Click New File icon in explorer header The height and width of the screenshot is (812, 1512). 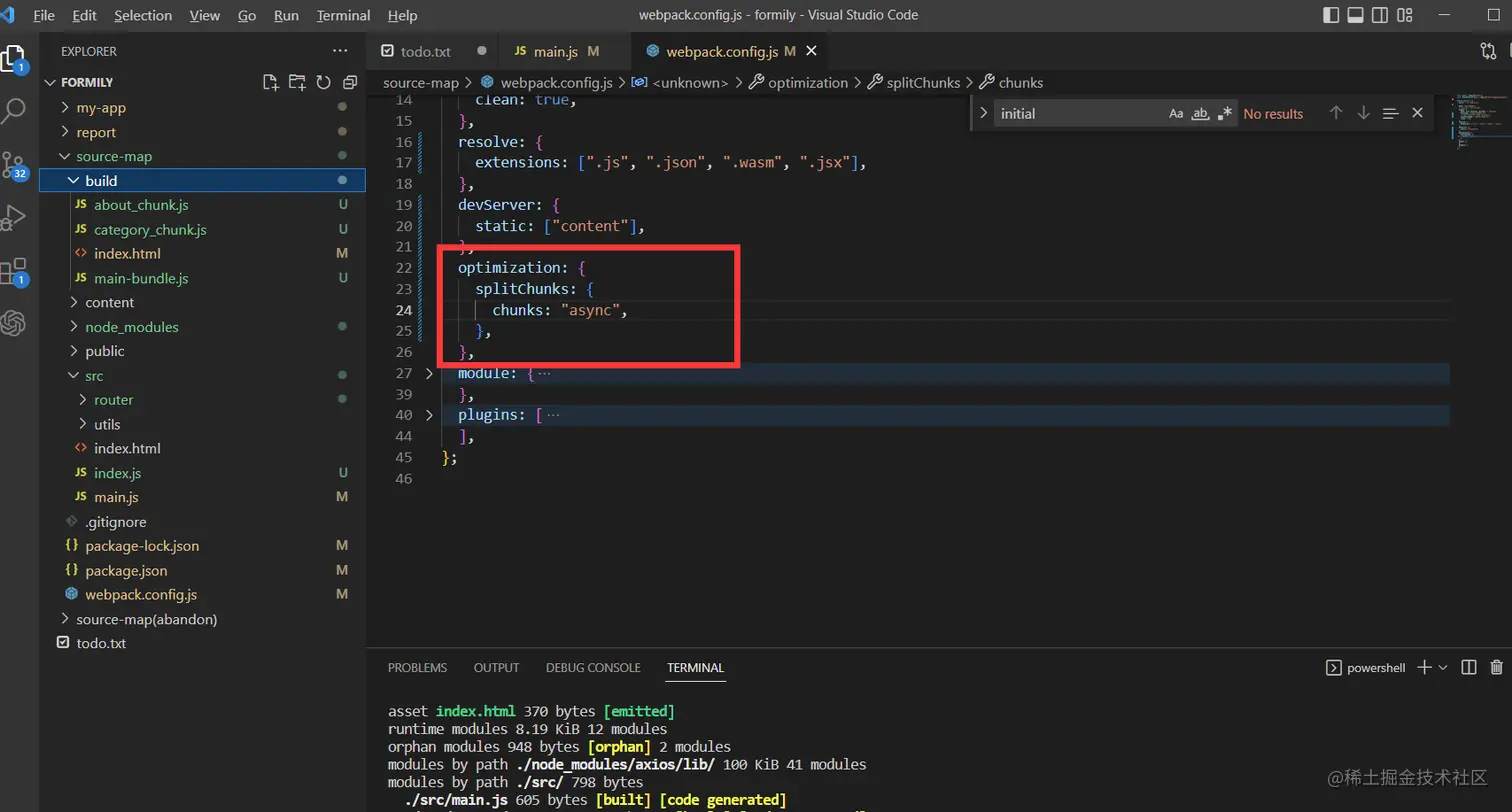[x=270, y=82]
